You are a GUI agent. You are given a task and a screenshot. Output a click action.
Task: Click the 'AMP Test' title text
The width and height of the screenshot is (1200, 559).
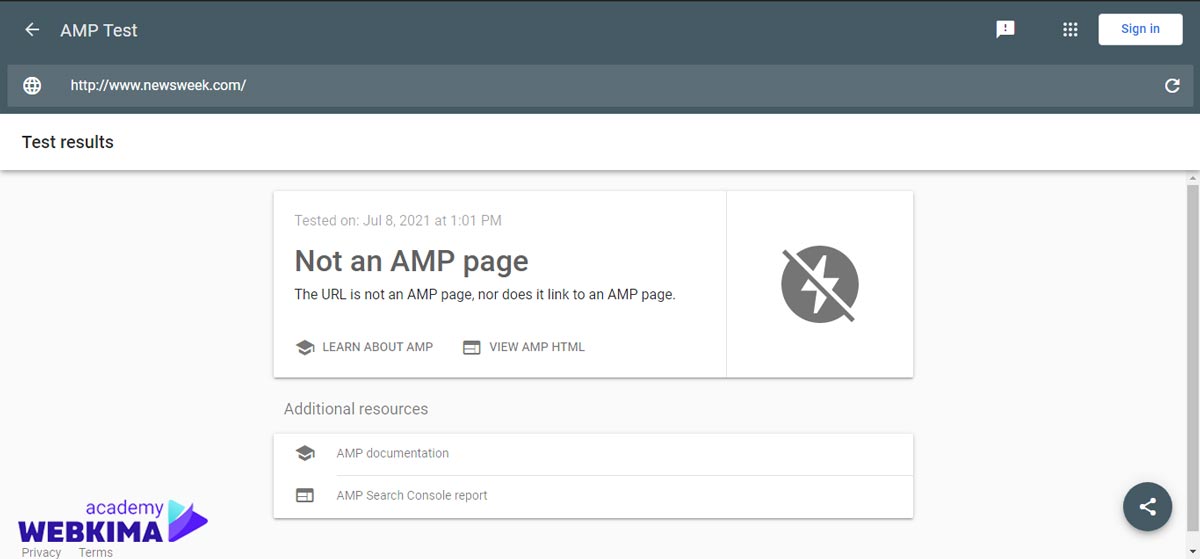pyautogui.click(x=99, y=30)
